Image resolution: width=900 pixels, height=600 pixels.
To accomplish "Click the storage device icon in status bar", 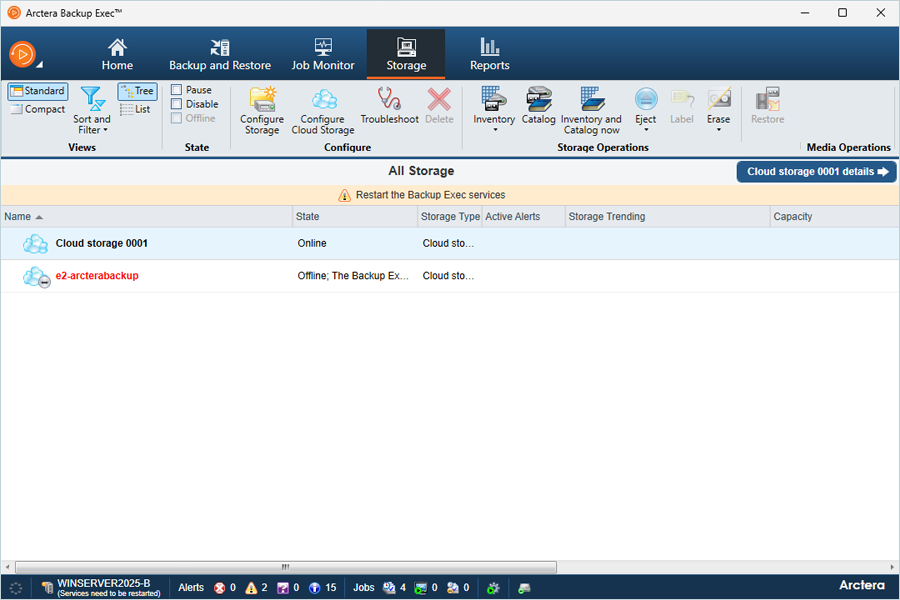I will click(524, 588).
